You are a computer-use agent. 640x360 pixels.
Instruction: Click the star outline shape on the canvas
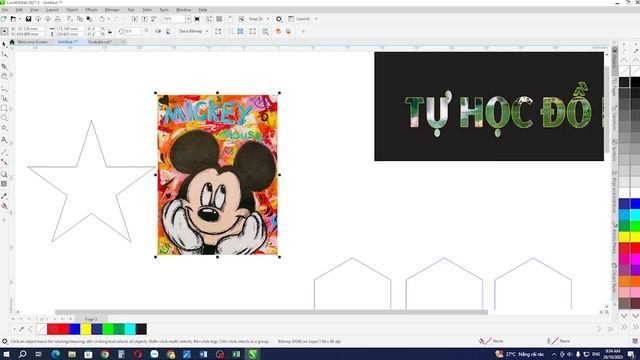[91, 182]
